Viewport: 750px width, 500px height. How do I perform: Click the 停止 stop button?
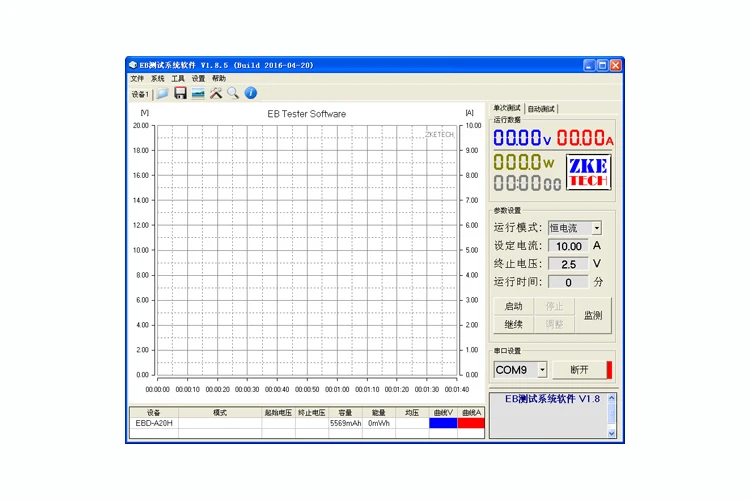click(554, 306)
